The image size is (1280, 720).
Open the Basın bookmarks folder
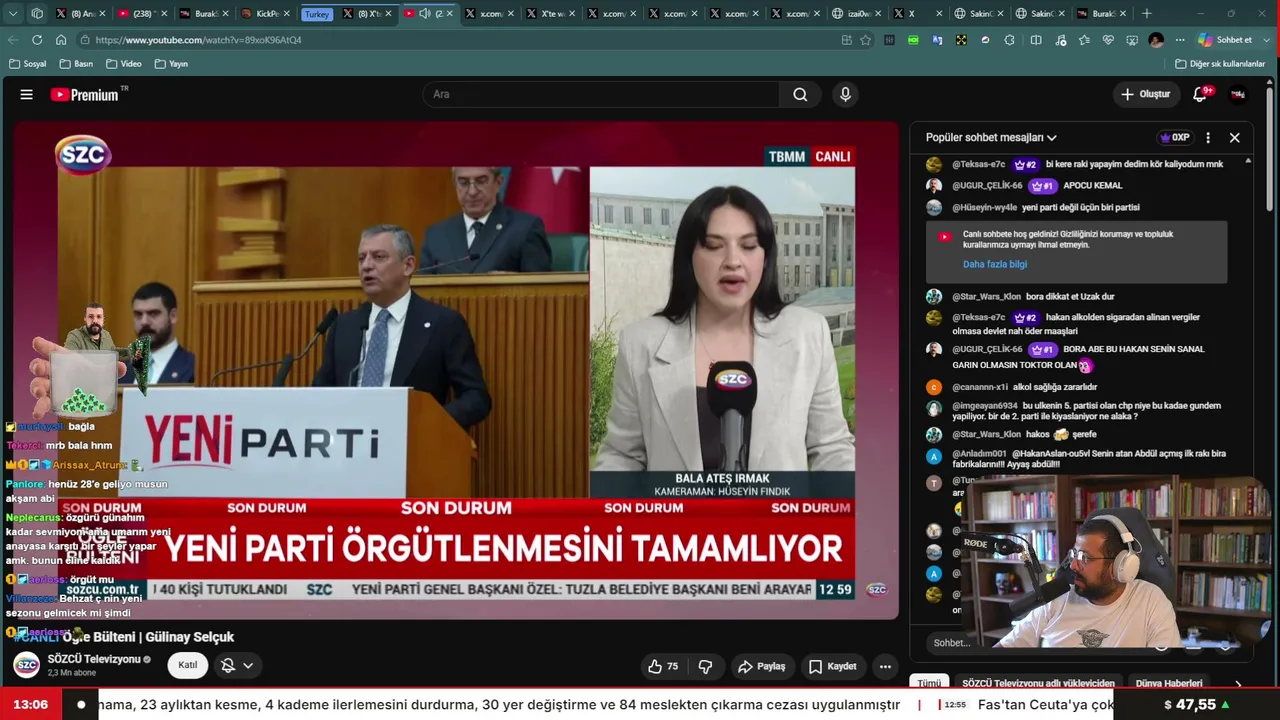pyautogui.click(x=76, y=64)
